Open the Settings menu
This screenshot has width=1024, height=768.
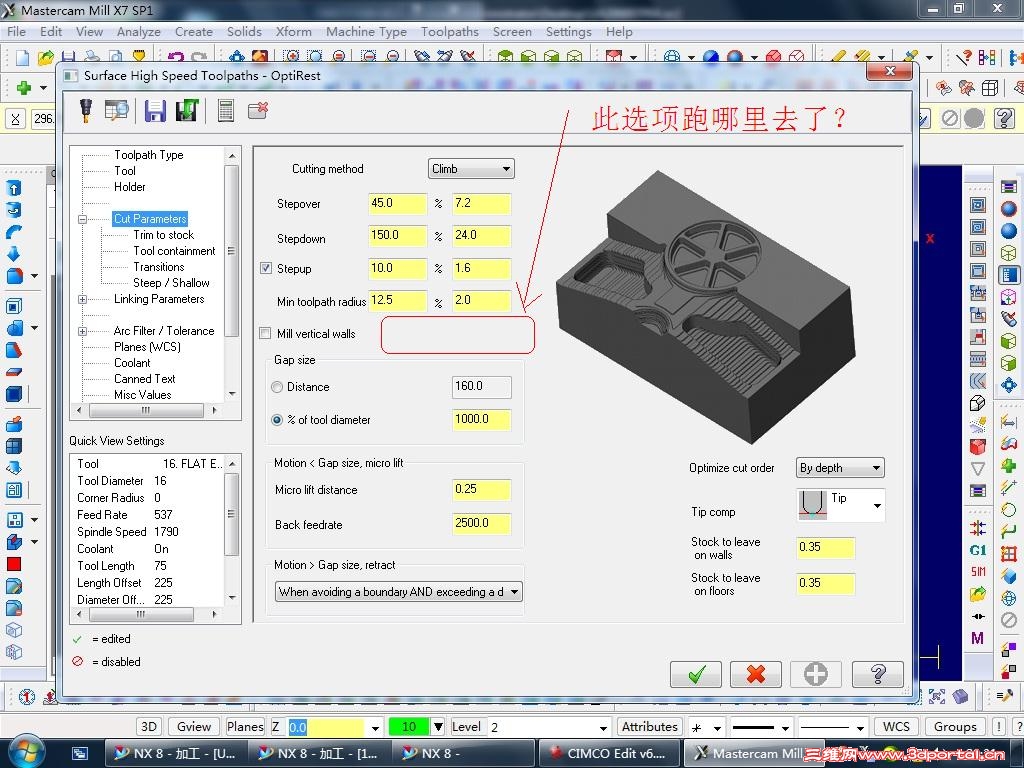point(568,31)
